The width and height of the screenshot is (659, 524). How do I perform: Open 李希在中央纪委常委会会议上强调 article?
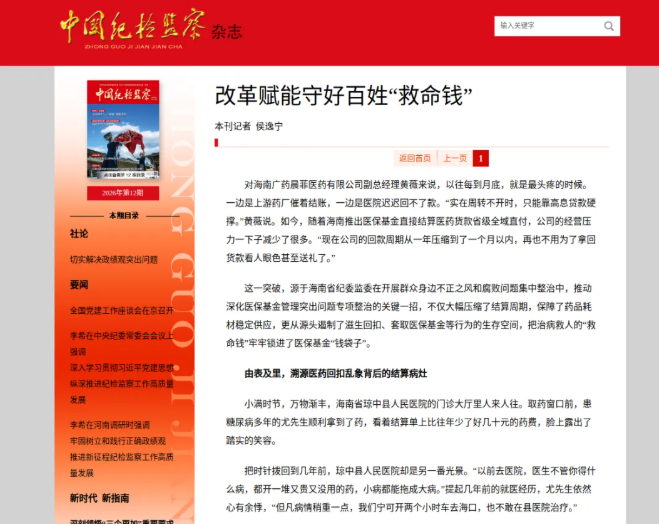pos(121,343)
